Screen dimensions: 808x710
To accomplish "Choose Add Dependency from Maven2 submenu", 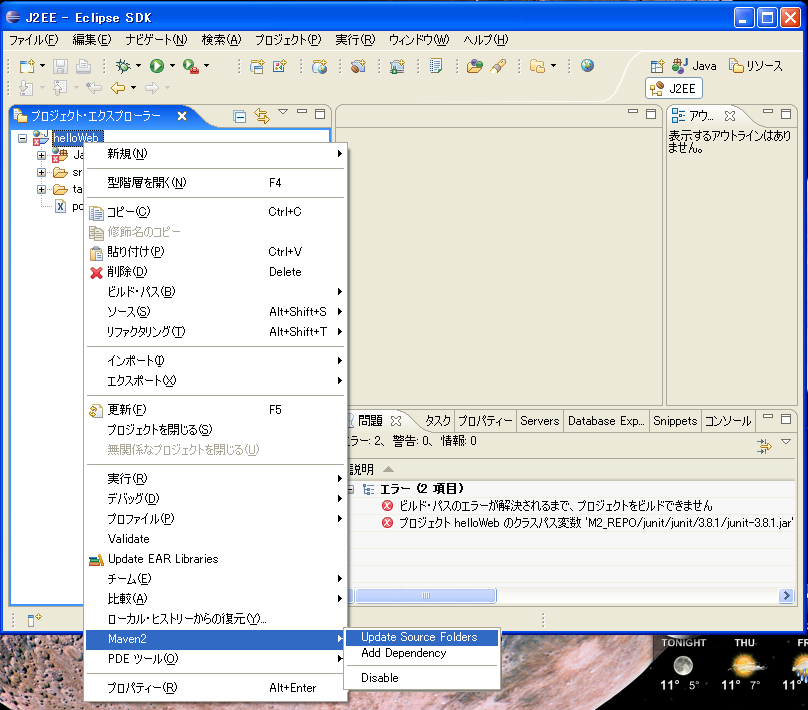I will click(403, 653).
